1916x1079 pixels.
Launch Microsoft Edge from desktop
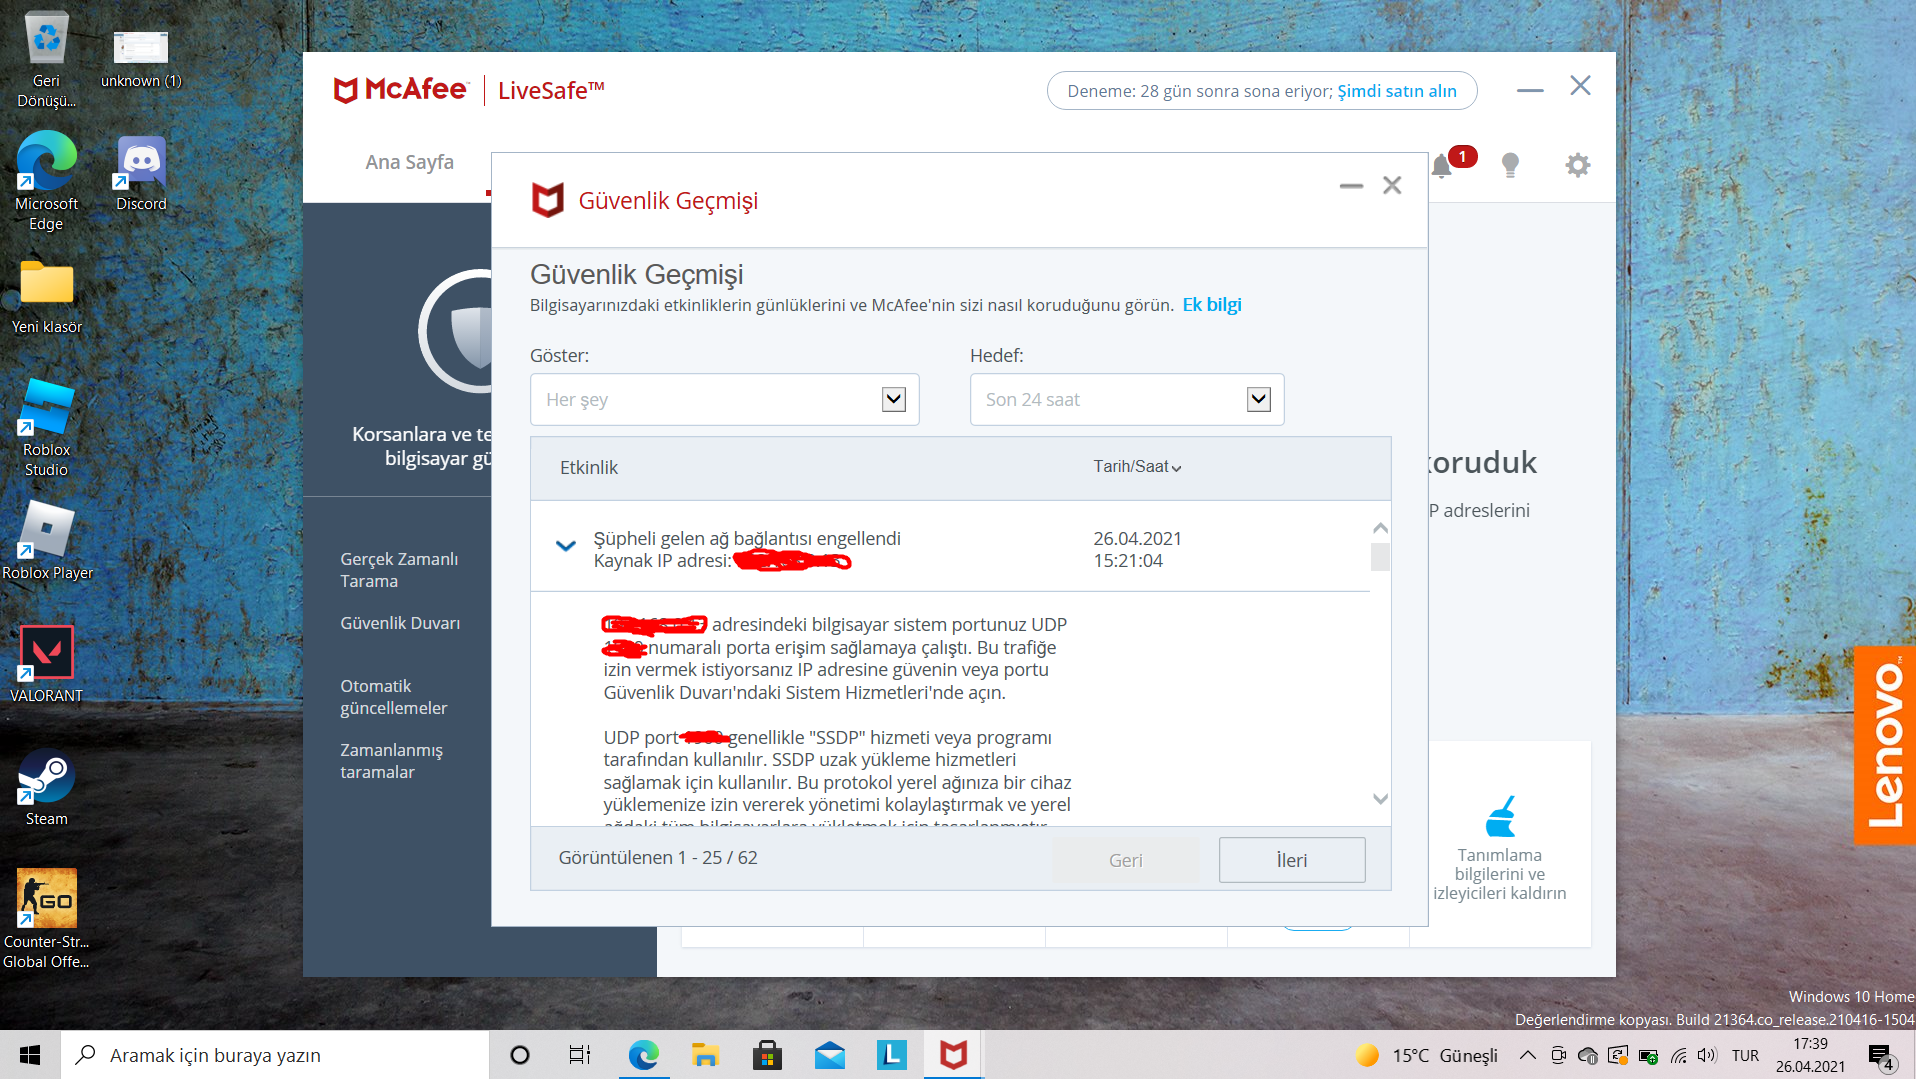point(46,182)
